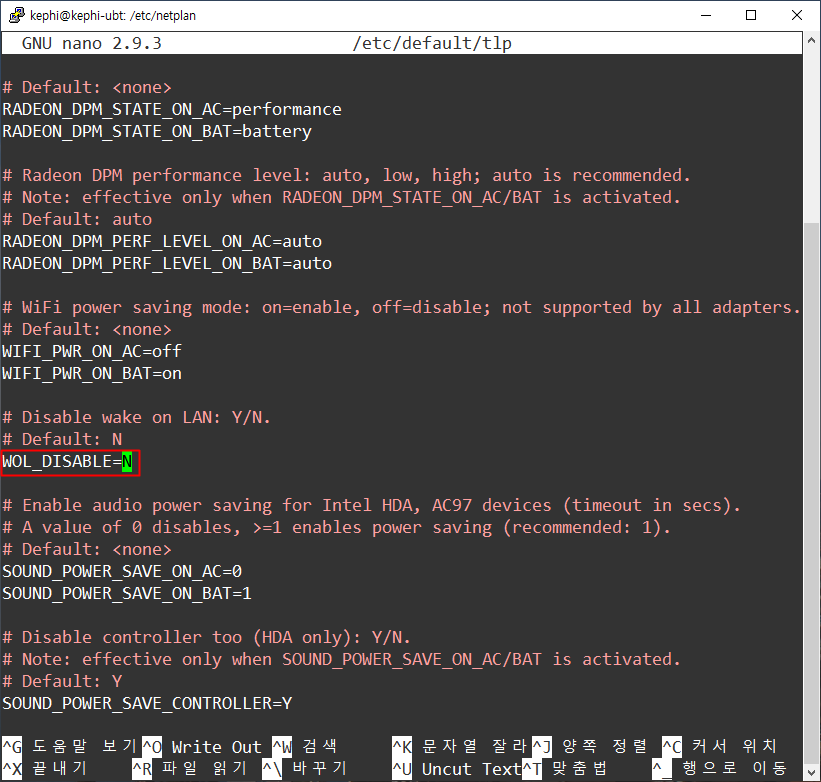Click the '# Disable wake on LAN: Y/N.' comment
This screenshot has width=821, height=782.
137,417
